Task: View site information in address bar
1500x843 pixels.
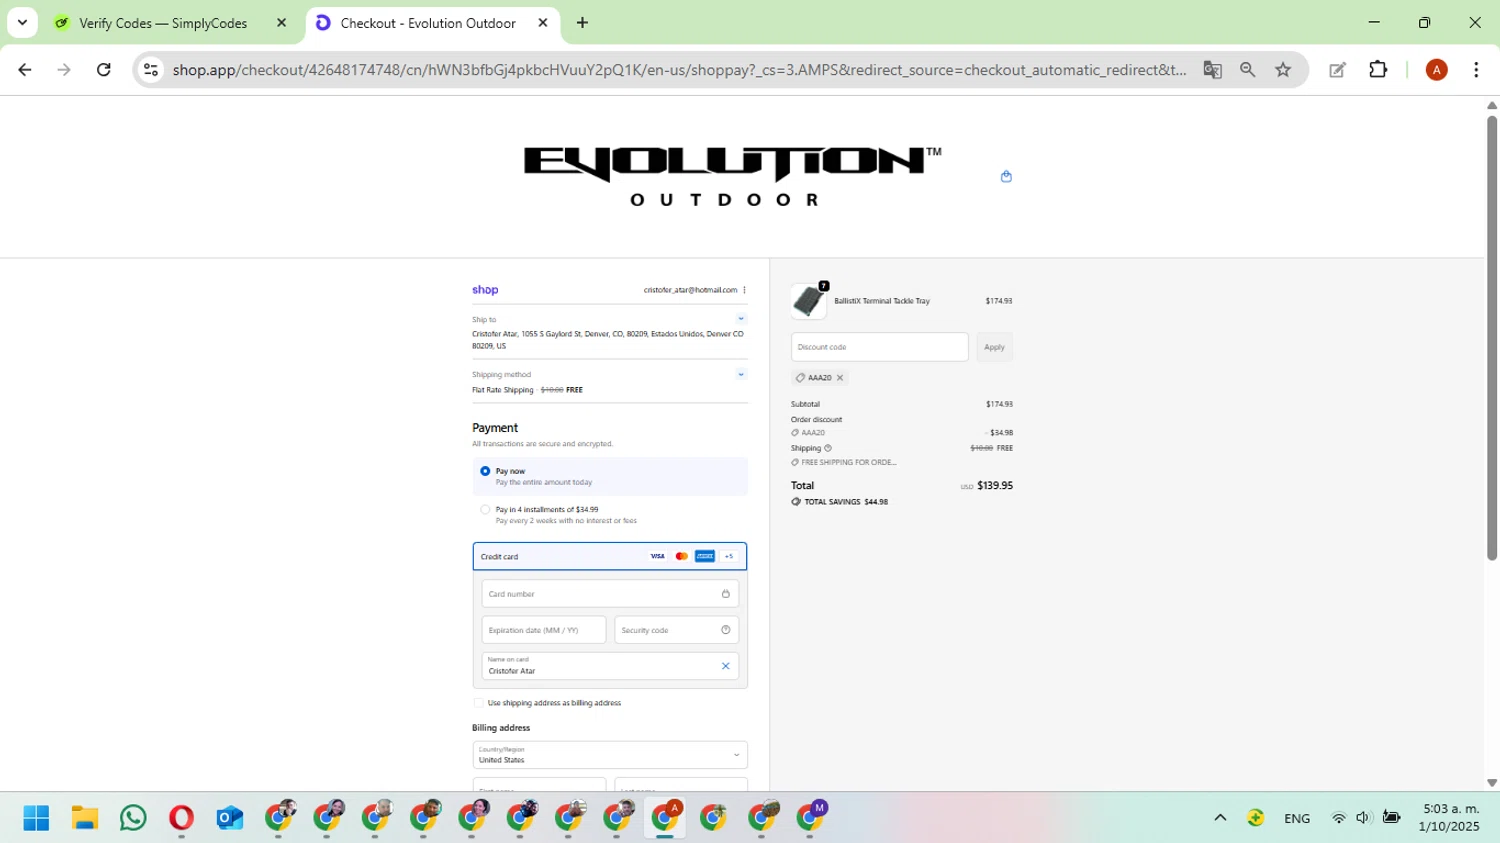Action: [x=151, y=69]
